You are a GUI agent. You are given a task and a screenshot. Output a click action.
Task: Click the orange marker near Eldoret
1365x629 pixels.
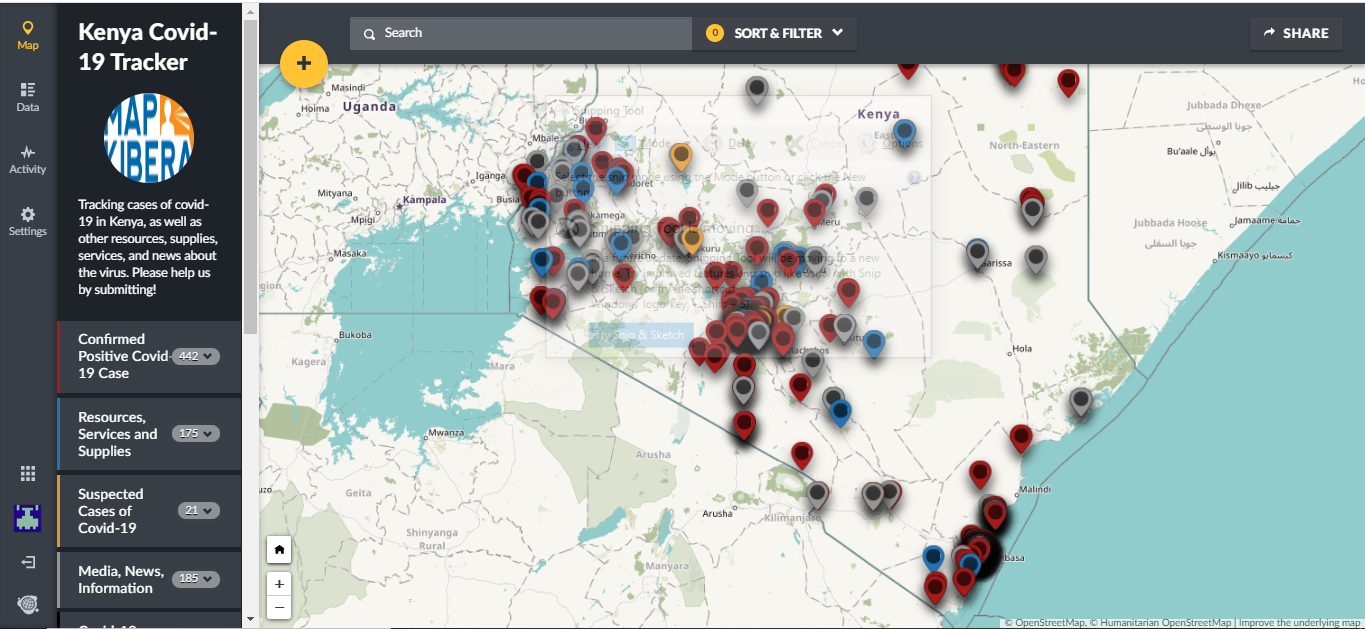pyautogui.click(x=681, y=156)
